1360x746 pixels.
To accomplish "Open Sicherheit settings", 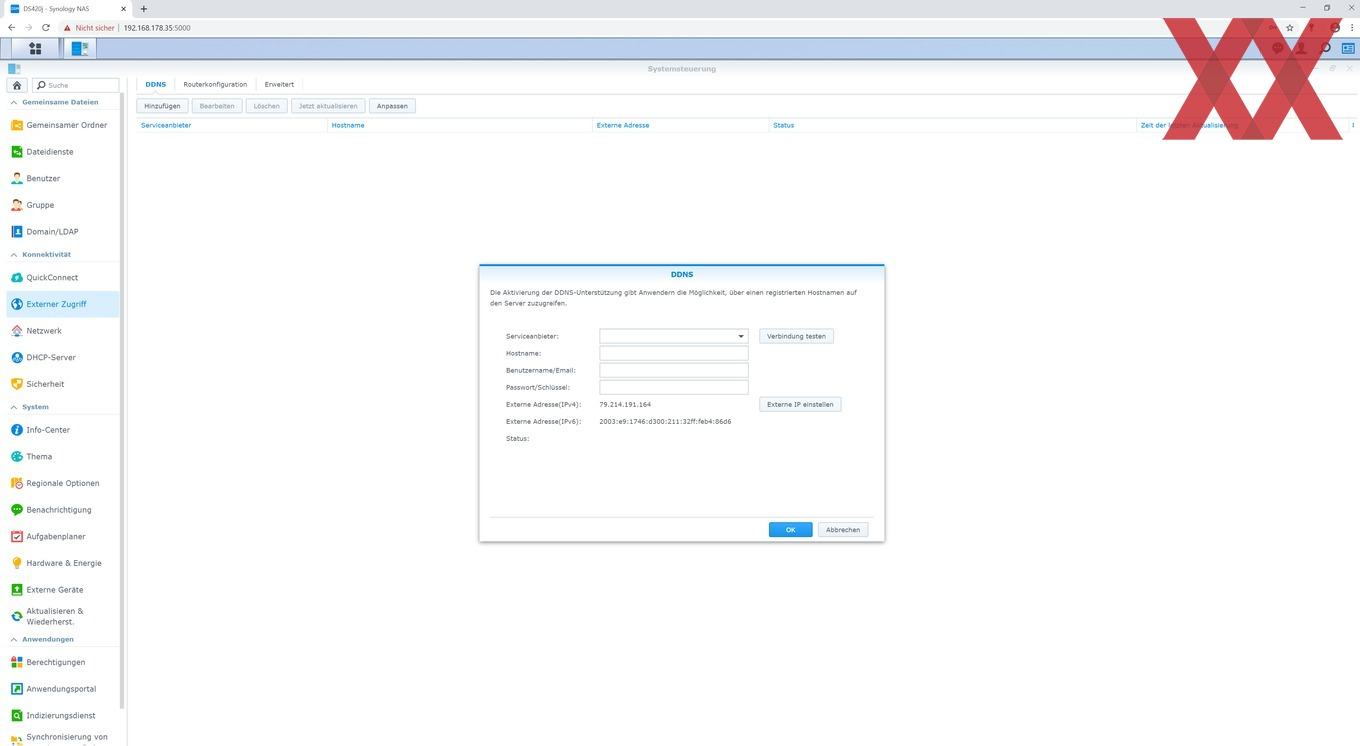I will [63, 384].
